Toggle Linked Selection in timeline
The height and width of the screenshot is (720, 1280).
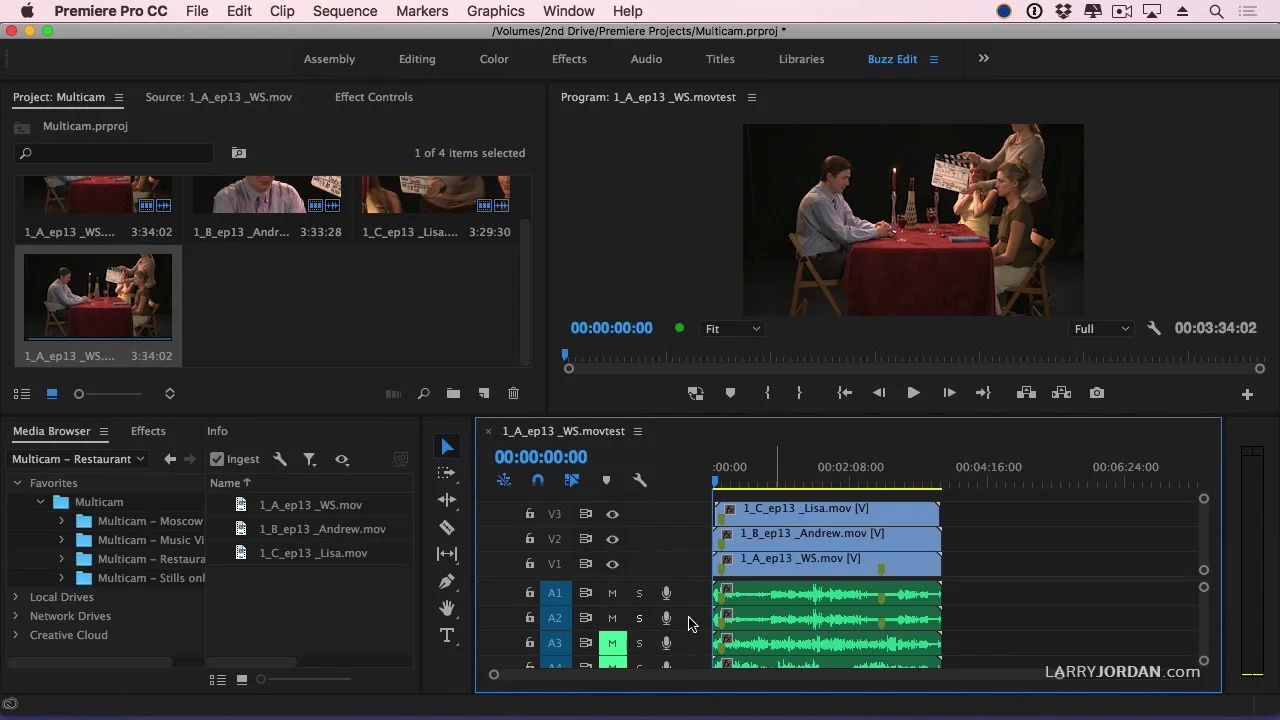tap(572, 480)
